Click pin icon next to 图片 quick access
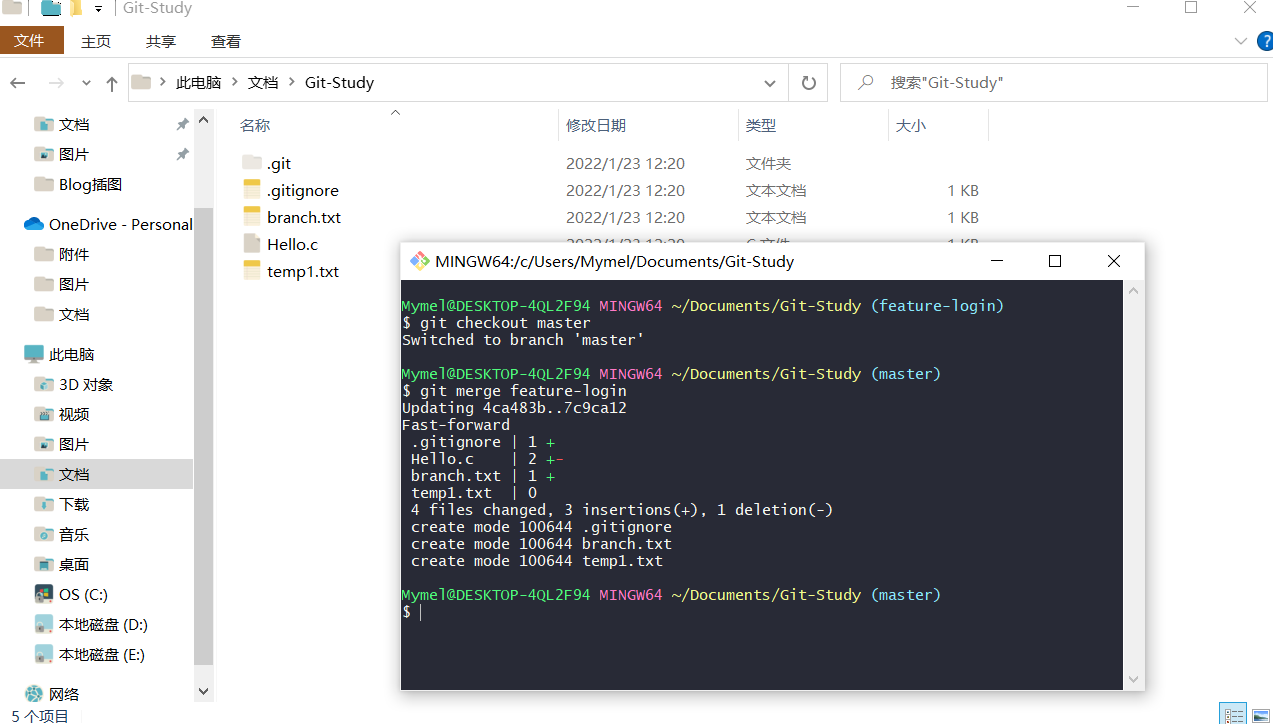The width and height of the screenshot is (1273, 724). pyautogui.click(x=182, y=154)
